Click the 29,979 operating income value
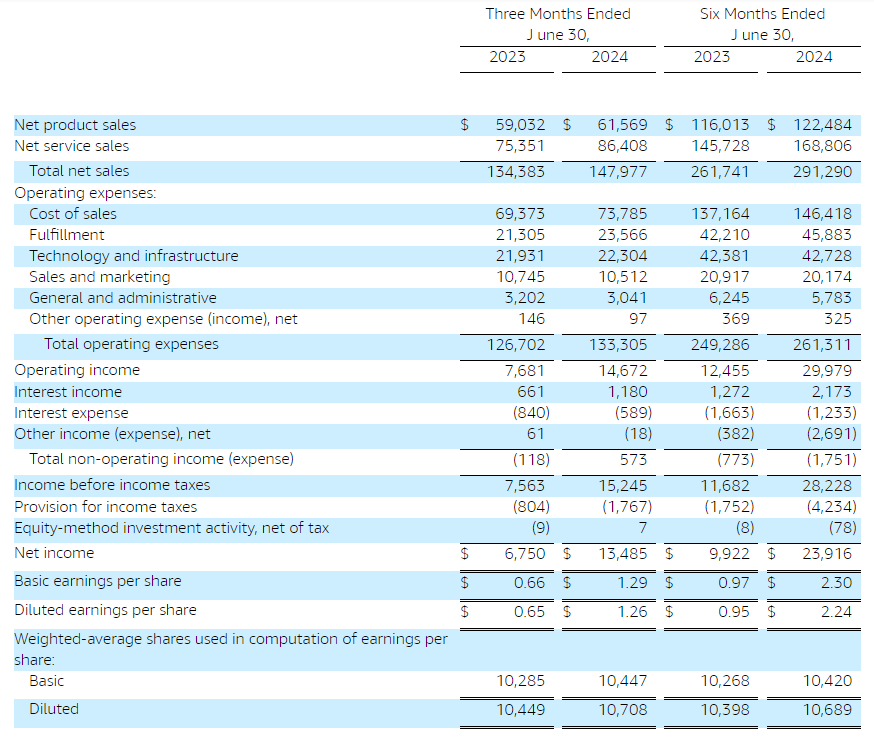This screenshot has width=874, height=739. pos(825,370)
